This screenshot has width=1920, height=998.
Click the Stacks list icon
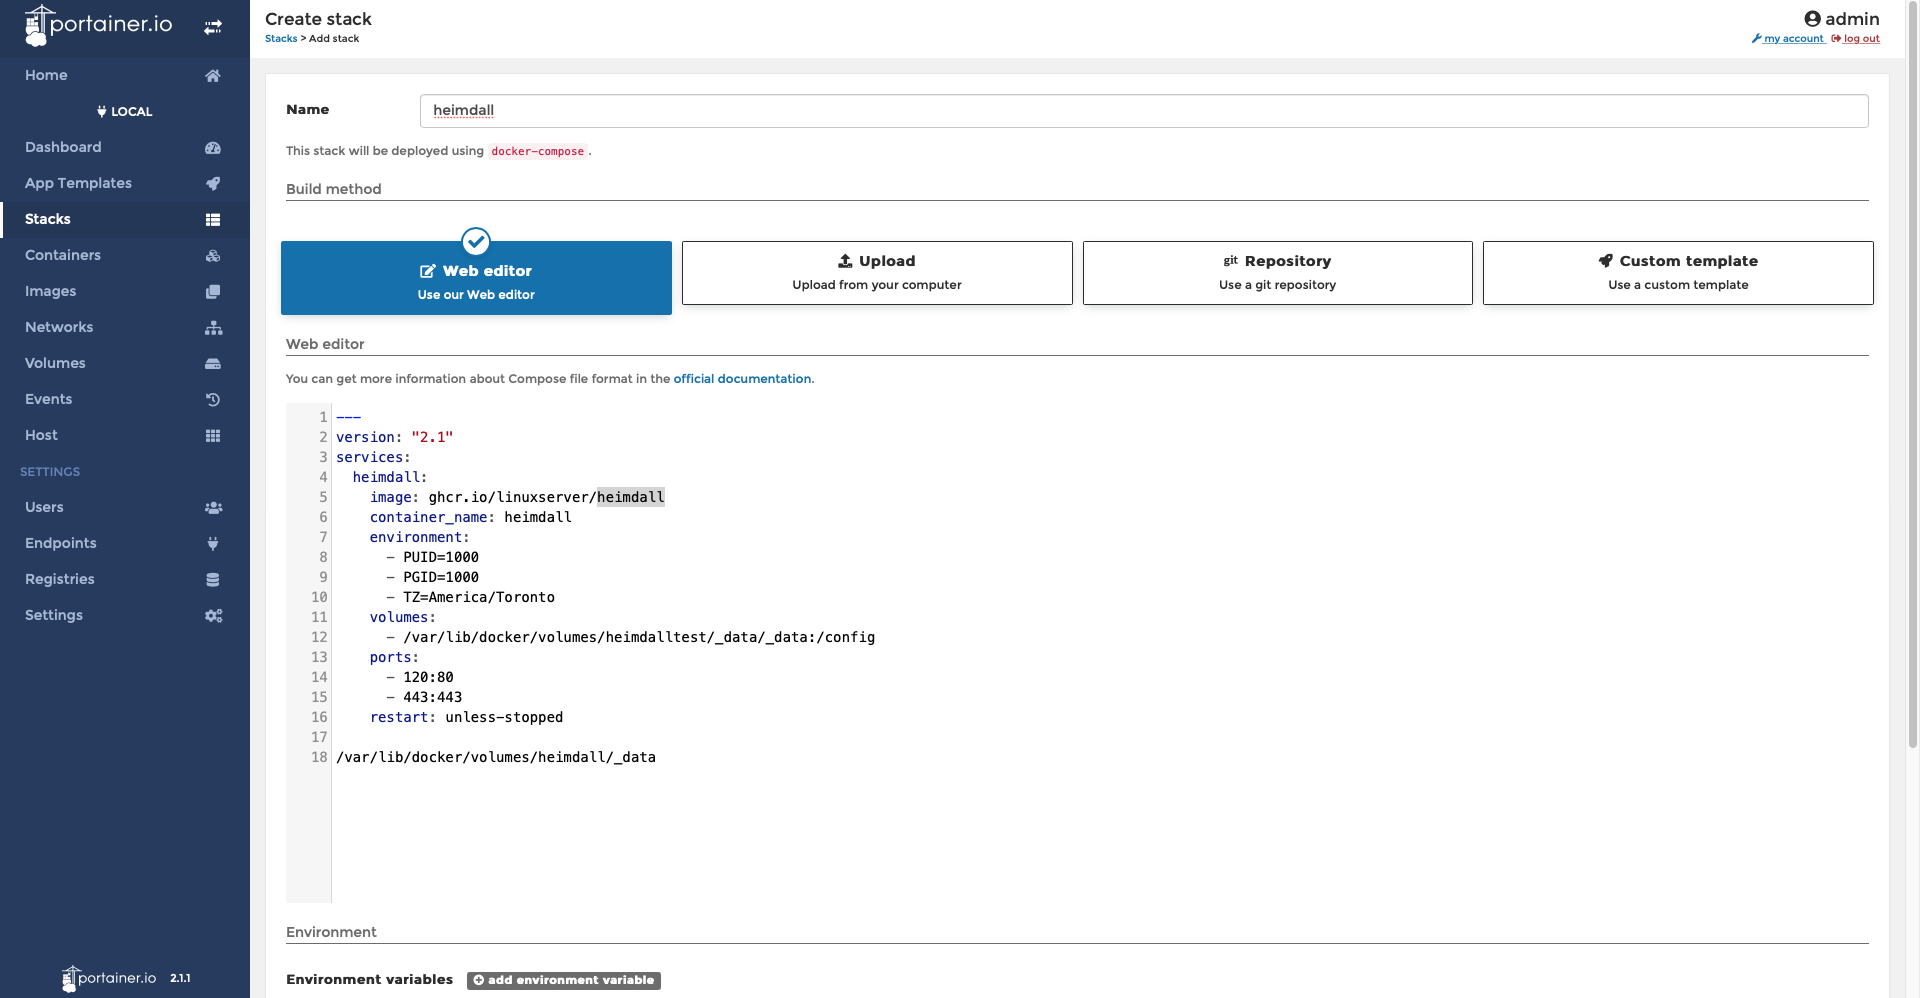tap(213, 220)
